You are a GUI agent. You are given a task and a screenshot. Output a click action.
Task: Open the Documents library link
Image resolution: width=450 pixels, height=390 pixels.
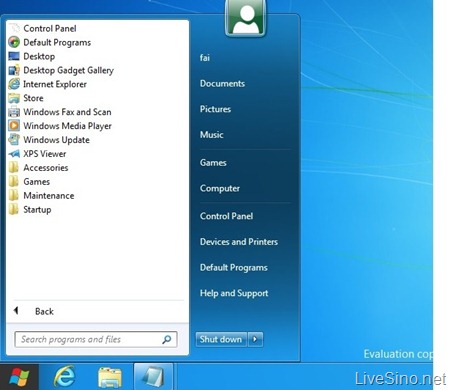pyautogui.click(x=222, y=83)
